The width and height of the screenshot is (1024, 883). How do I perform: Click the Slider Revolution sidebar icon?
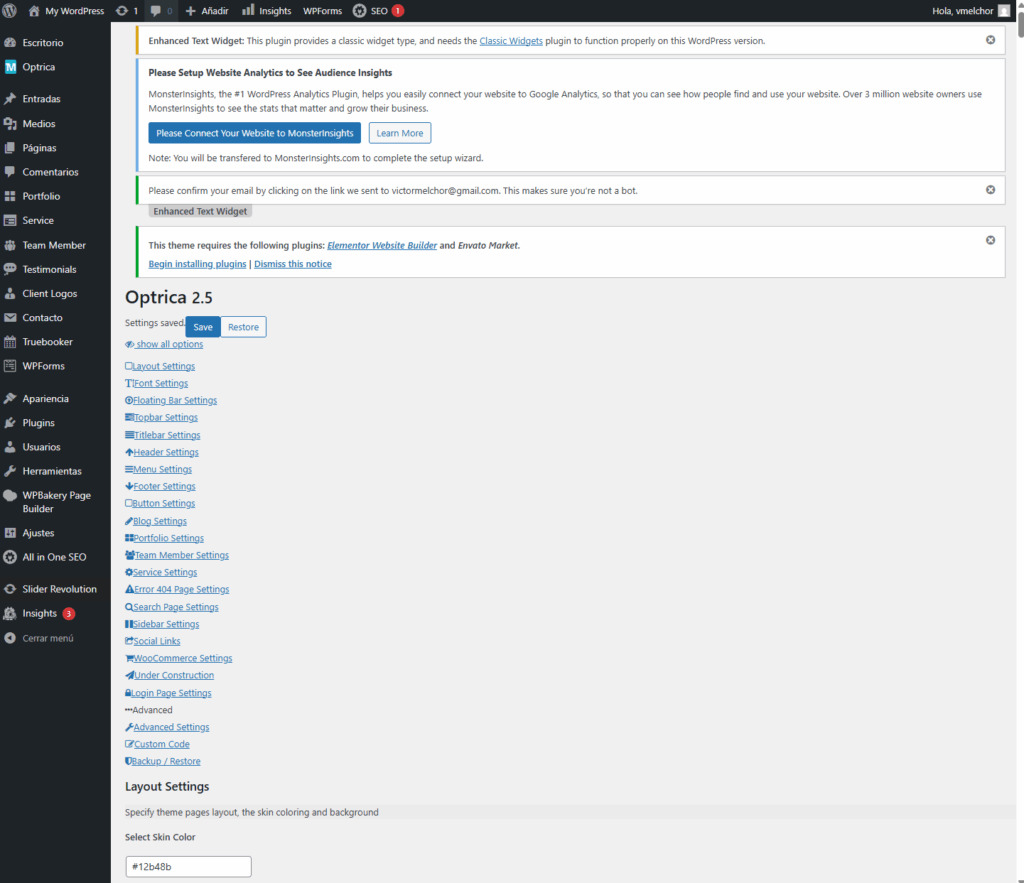[10, 588]
